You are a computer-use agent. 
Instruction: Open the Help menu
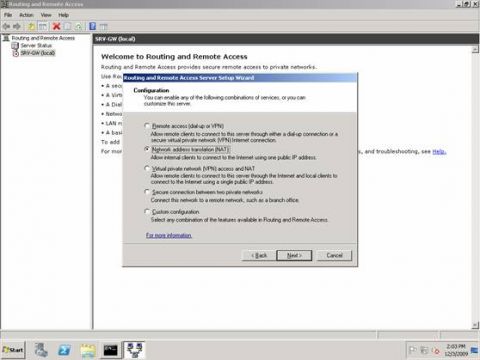[63, 15]
